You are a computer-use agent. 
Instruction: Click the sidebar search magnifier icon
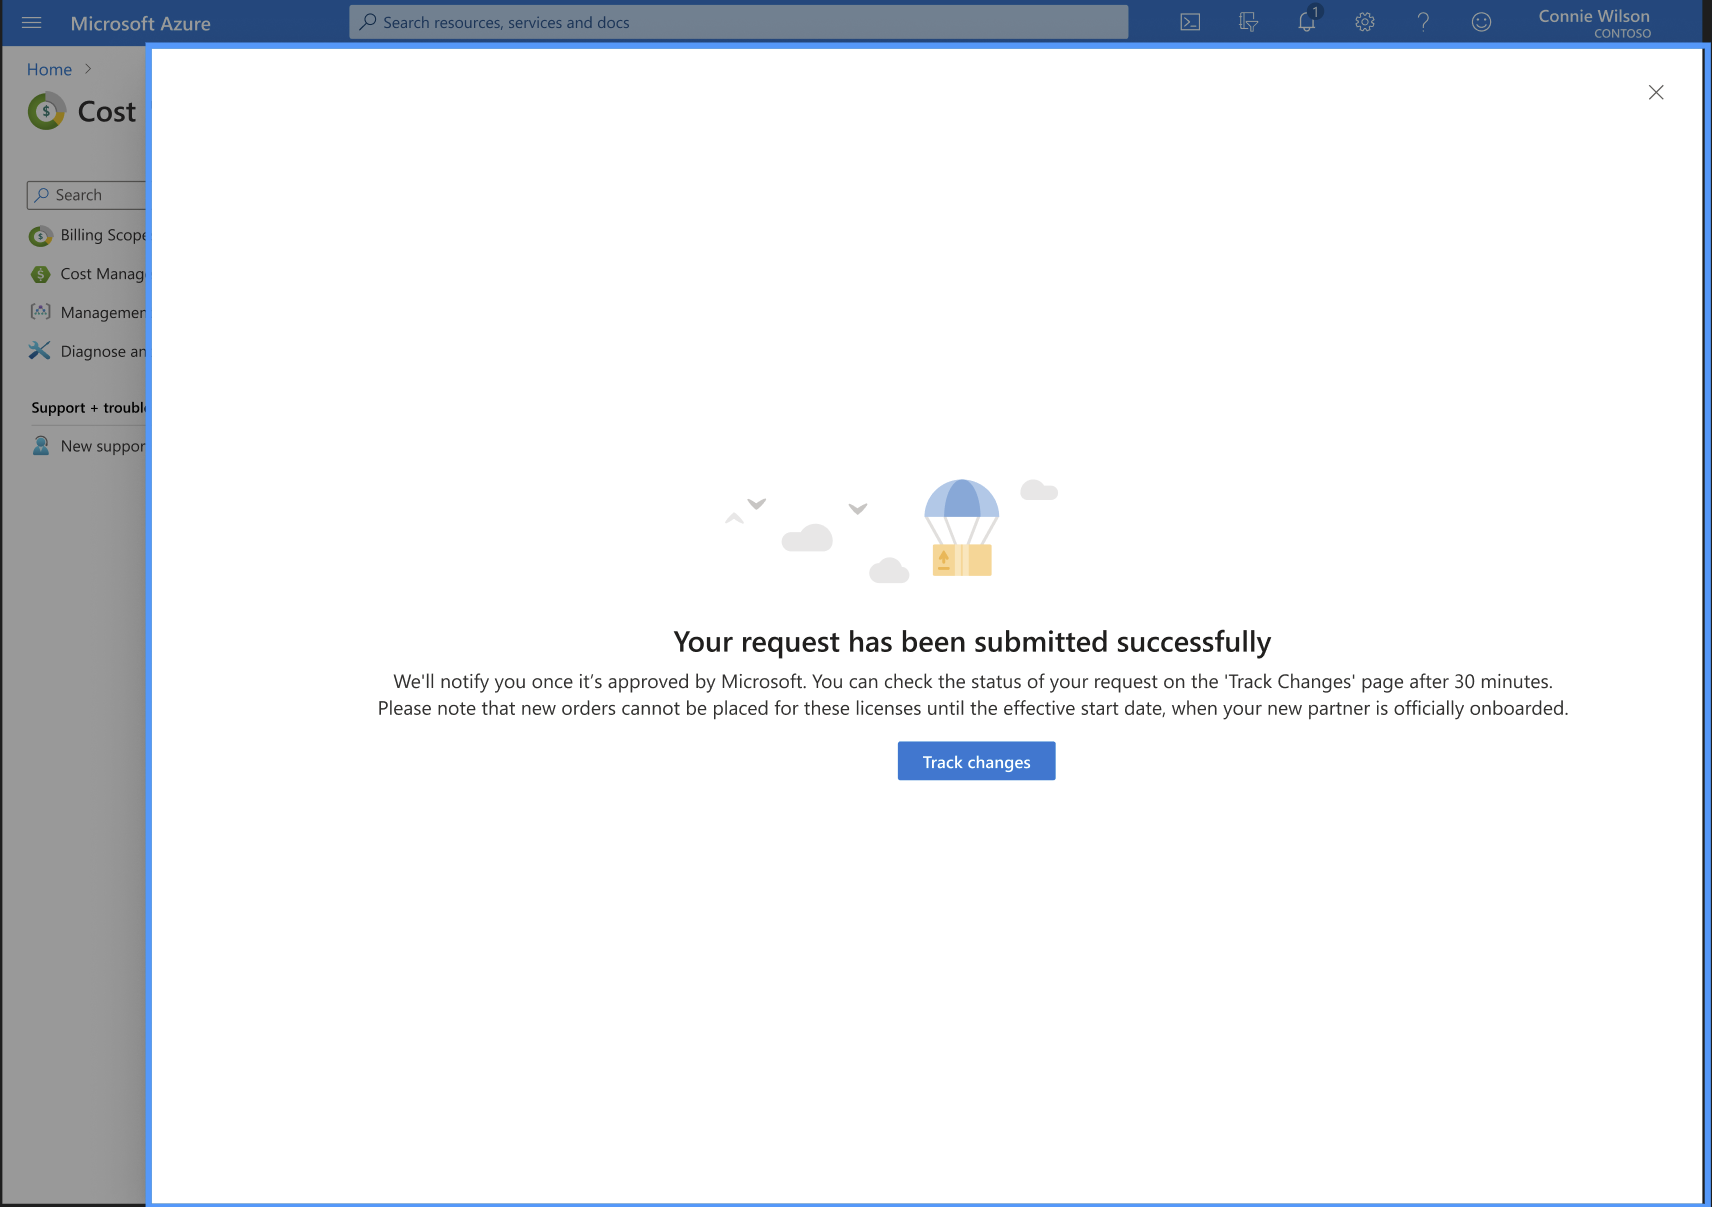pos(42,195)
